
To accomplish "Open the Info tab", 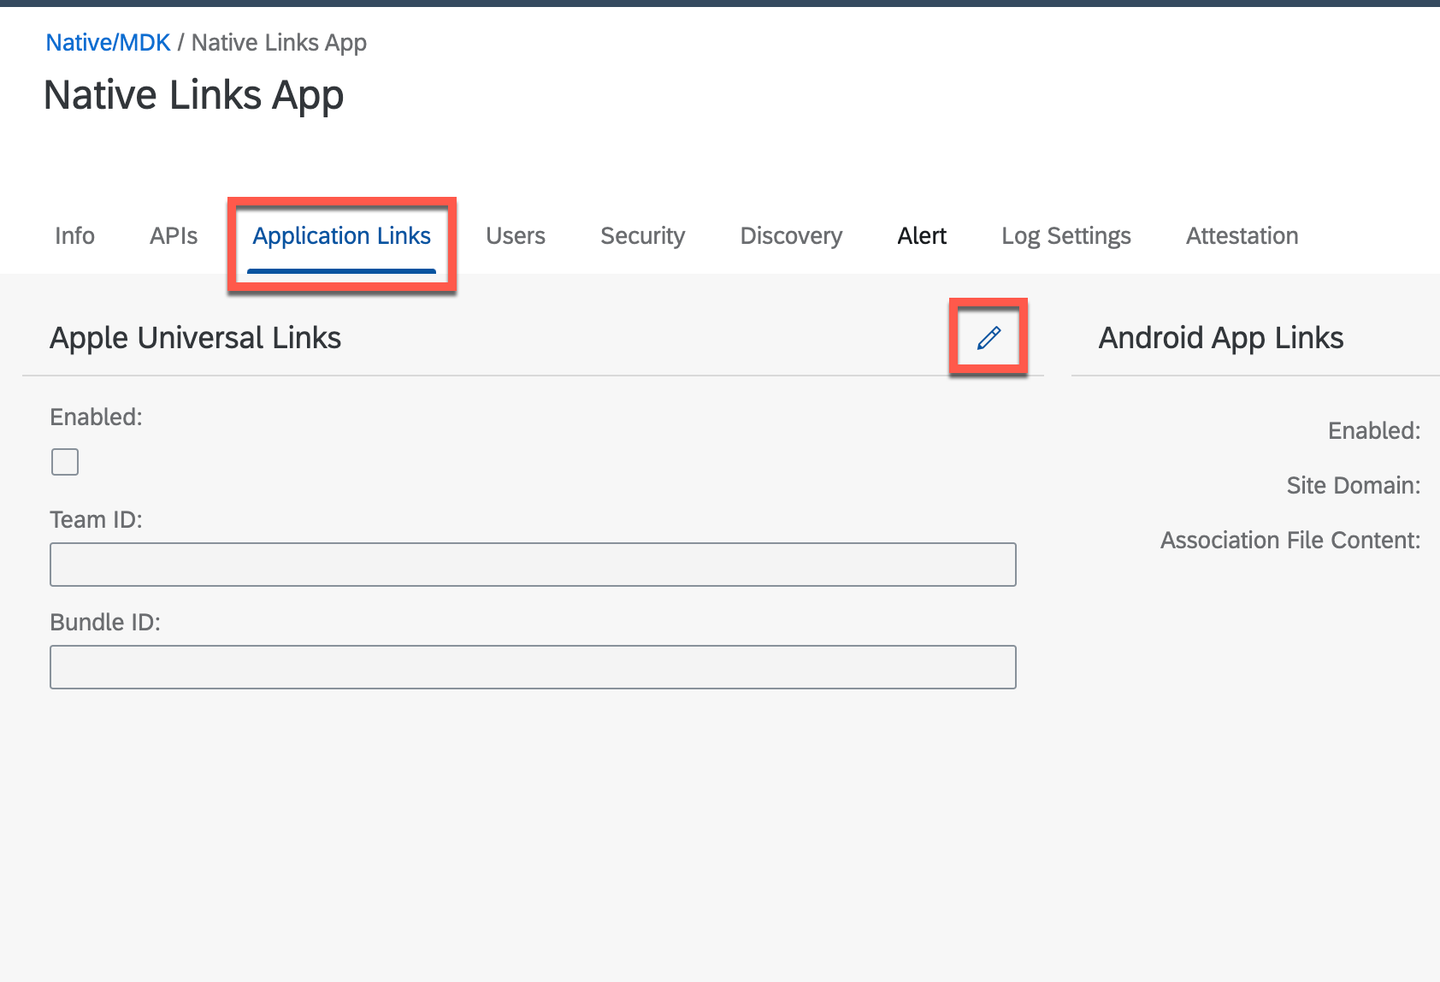I will 75,236.
